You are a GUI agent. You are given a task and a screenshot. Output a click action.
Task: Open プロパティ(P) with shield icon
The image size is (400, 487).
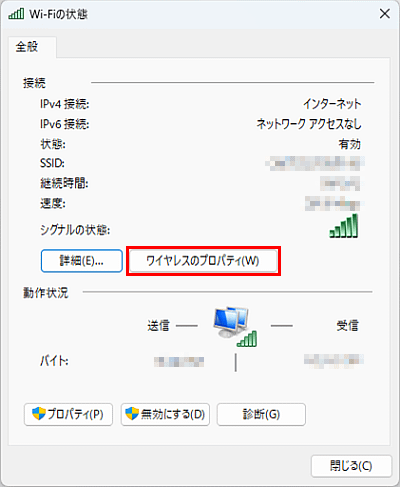point(68,414)
